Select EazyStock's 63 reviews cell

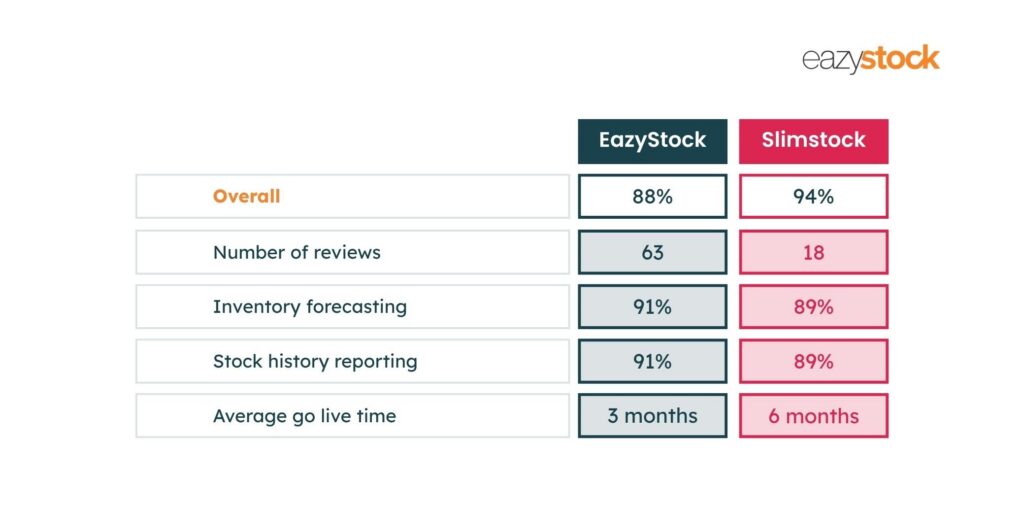tap(652, 252)
